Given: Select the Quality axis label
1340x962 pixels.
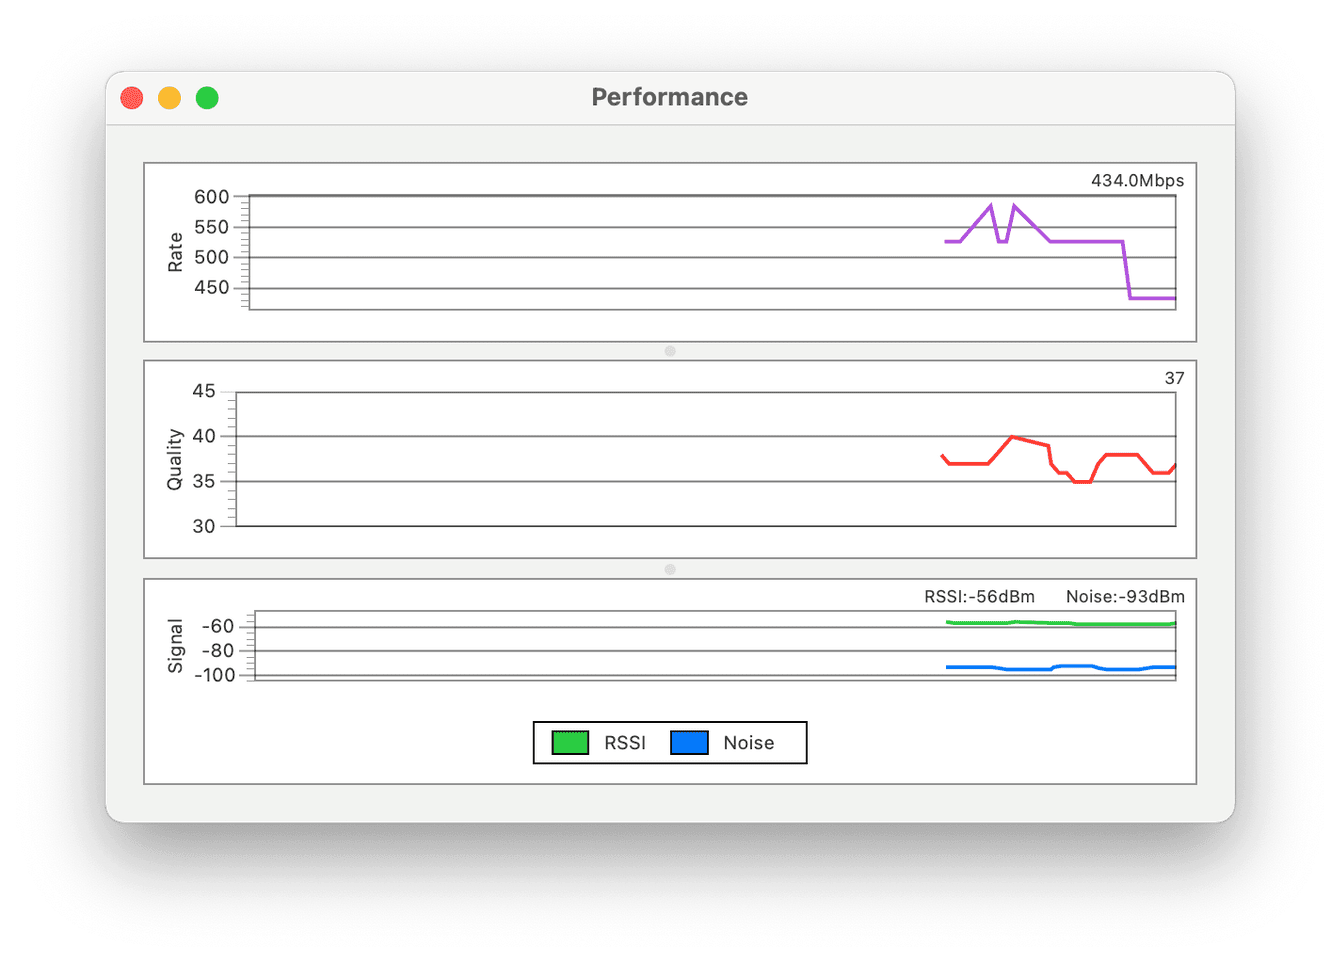Looking at the screenshot, I should [x=174, y=459].
